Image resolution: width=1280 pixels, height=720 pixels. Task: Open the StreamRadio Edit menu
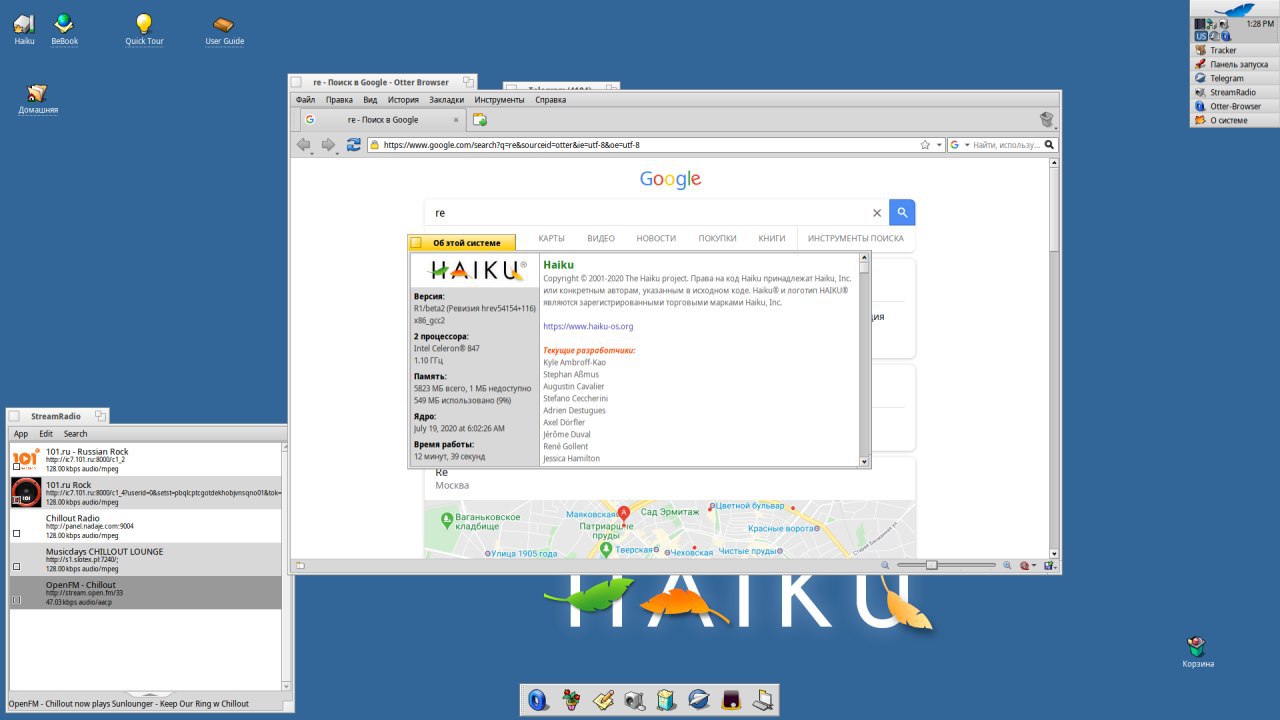tap(46, 434)
